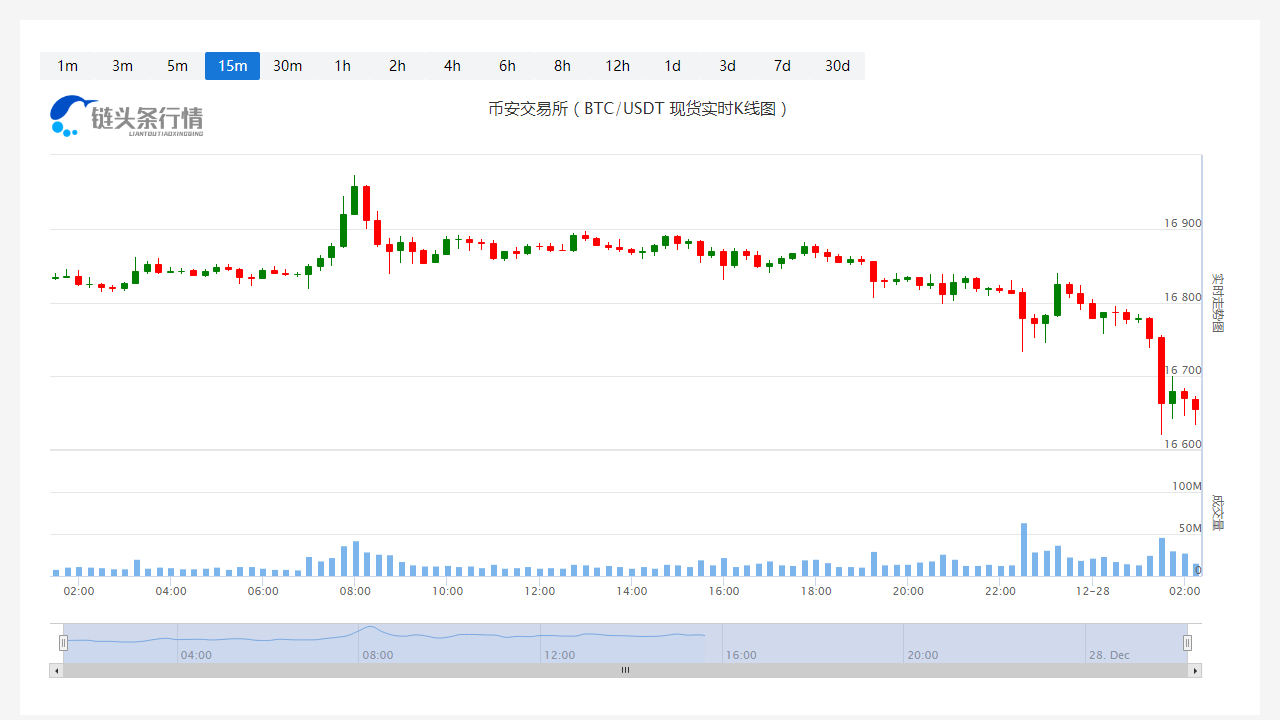Click scrollbar left arrow button

(56, 670)
